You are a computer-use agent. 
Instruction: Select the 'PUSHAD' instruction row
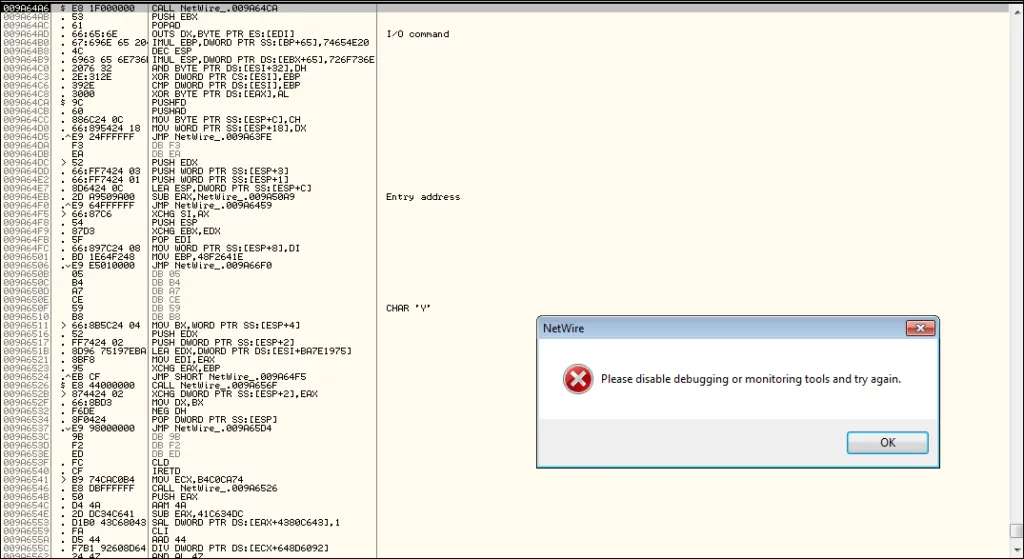coord(168,111)
